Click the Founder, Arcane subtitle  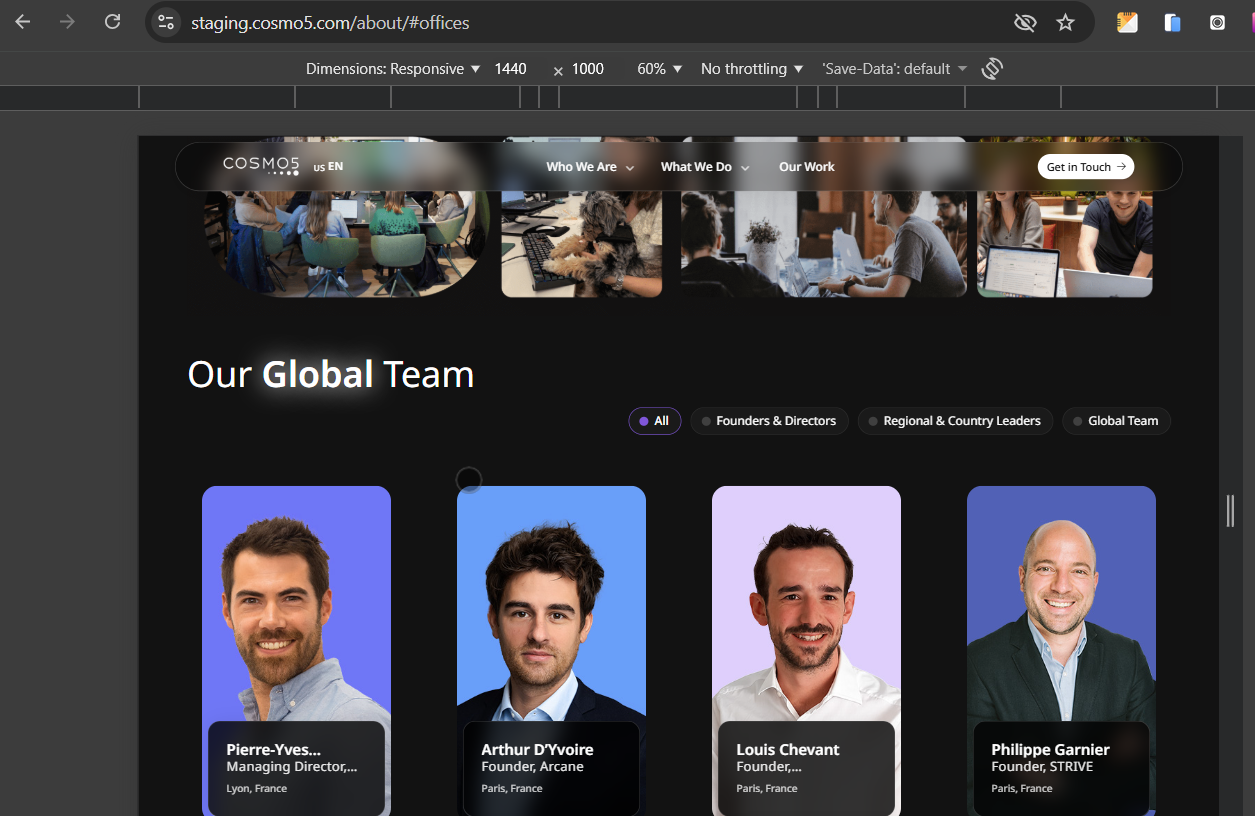[x=532, y=767]
